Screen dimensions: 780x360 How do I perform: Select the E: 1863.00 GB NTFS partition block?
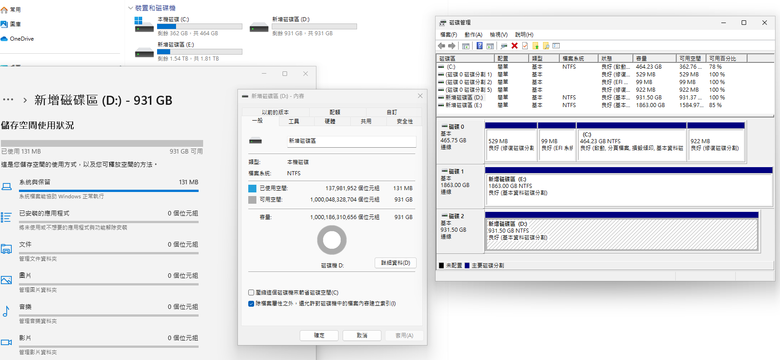[x=629, y=186]
